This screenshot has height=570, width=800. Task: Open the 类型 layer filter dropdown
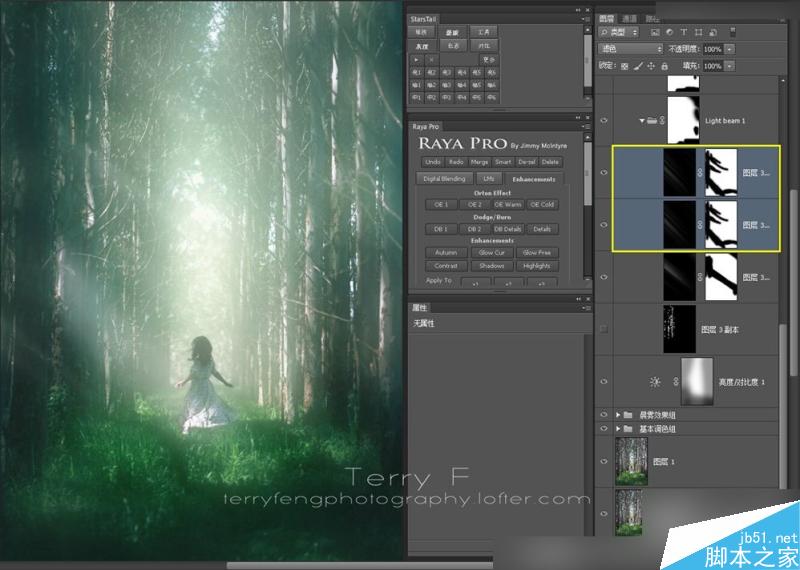coord(619,32)
